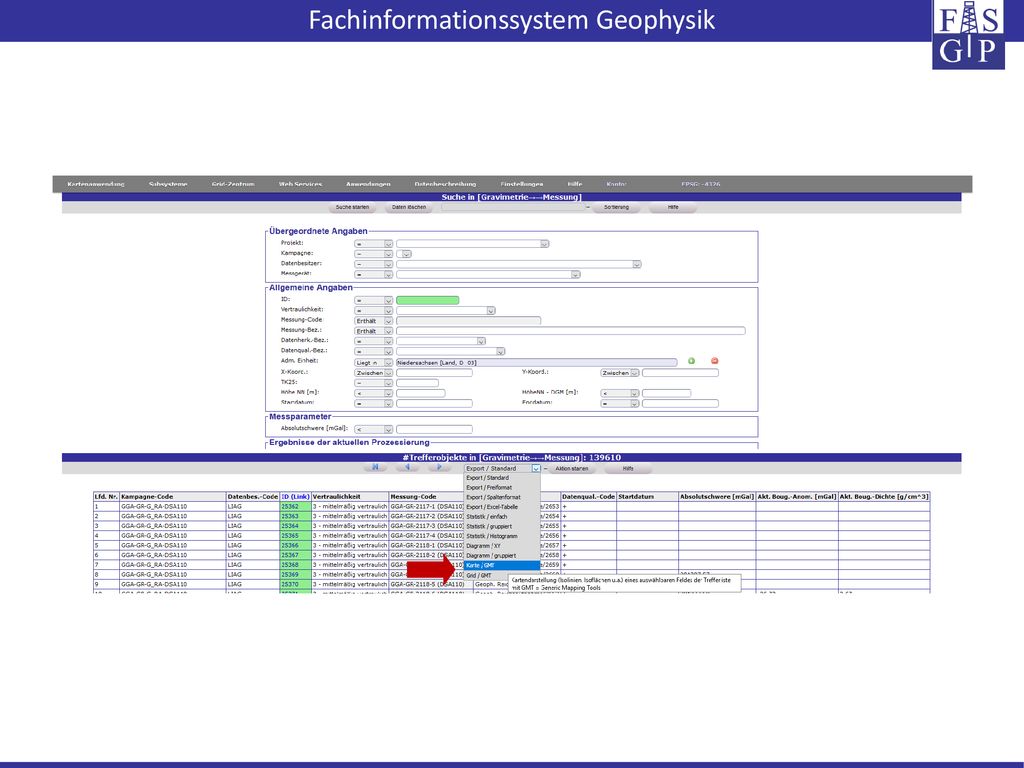Click the TK25 input field
Image resolution: width=1024 pixels, height=768 pixels.
417,383
